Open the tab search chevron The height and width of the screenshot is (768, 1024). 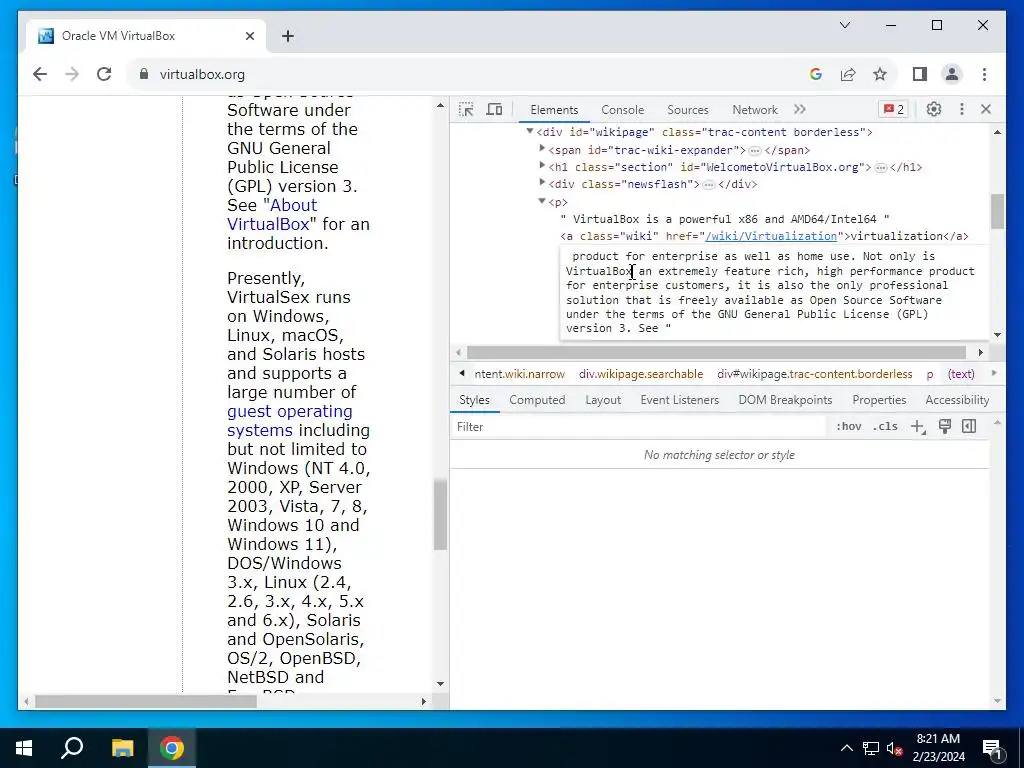[845, 25]
